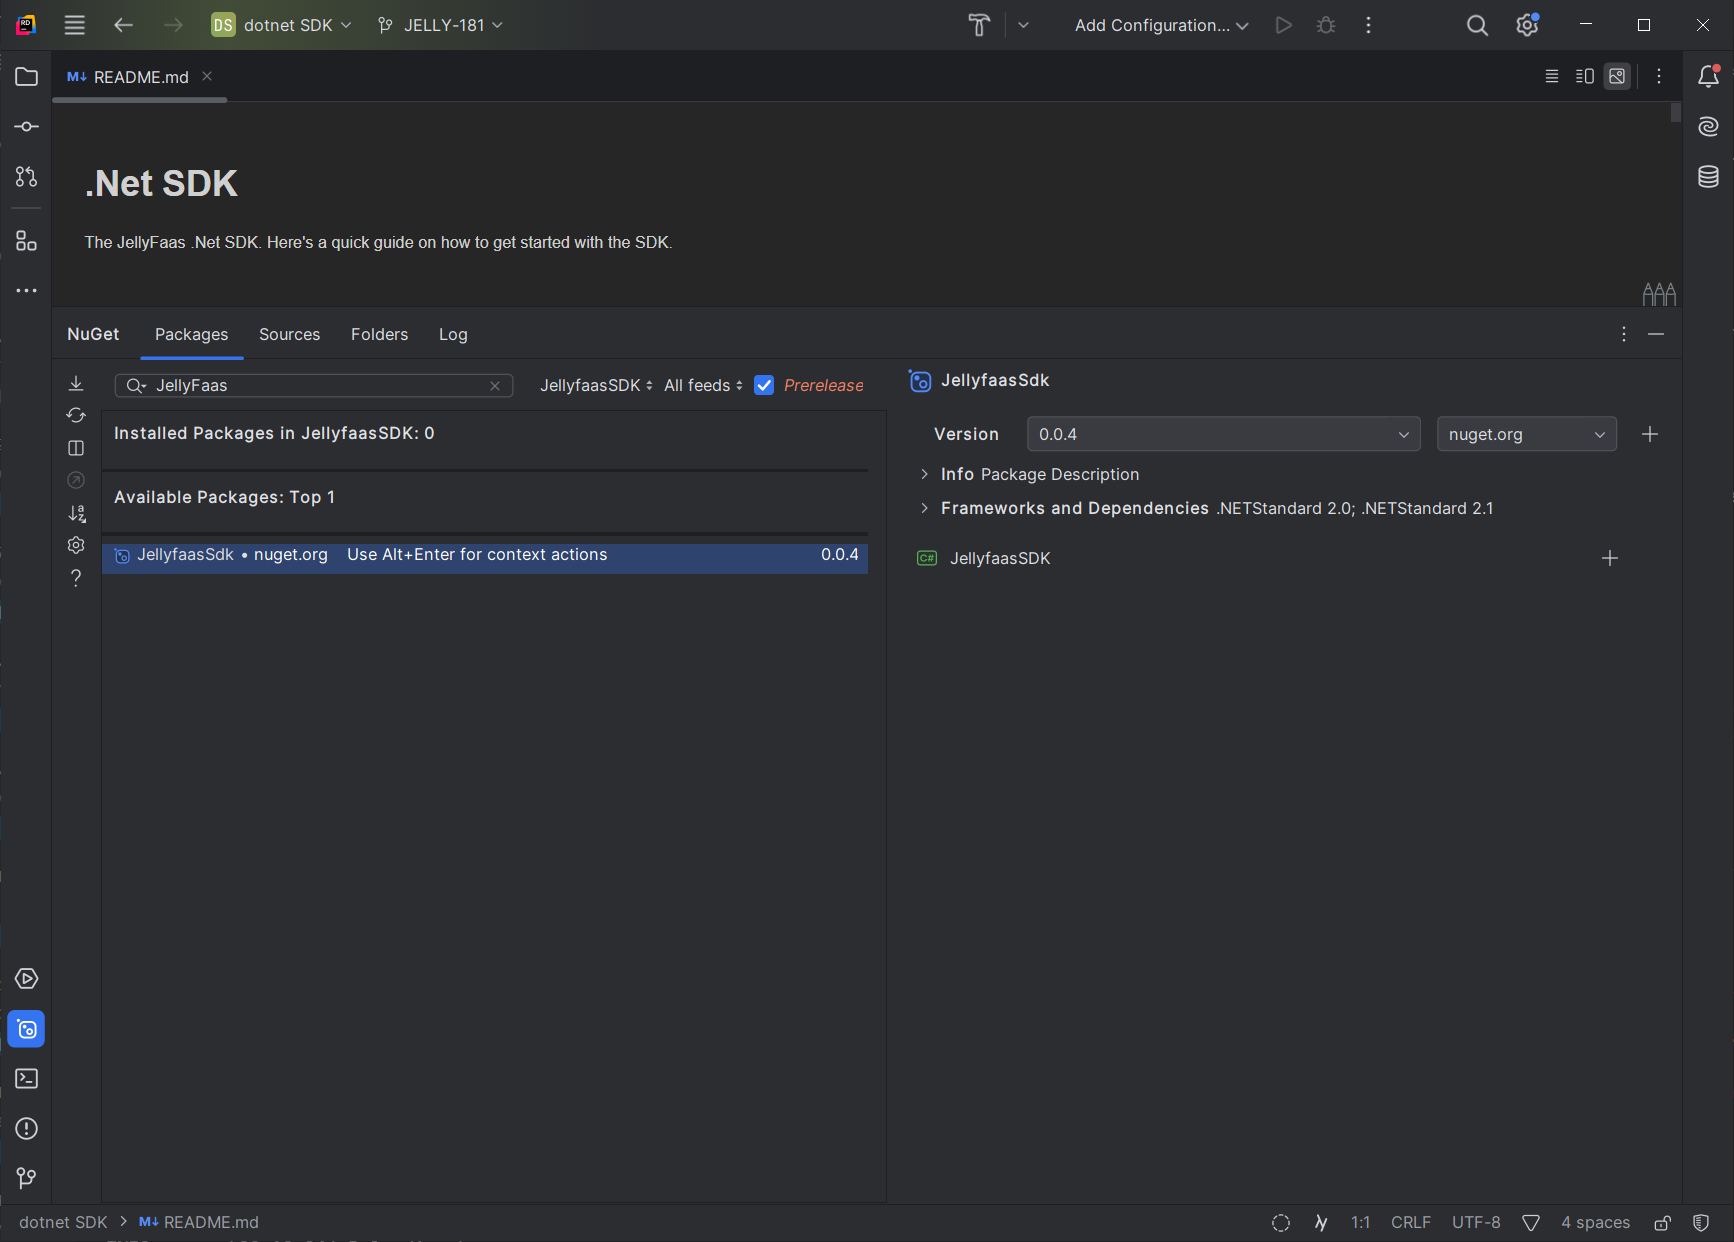
Task: Switch to Sources tab
Action: tap(290, 334)
